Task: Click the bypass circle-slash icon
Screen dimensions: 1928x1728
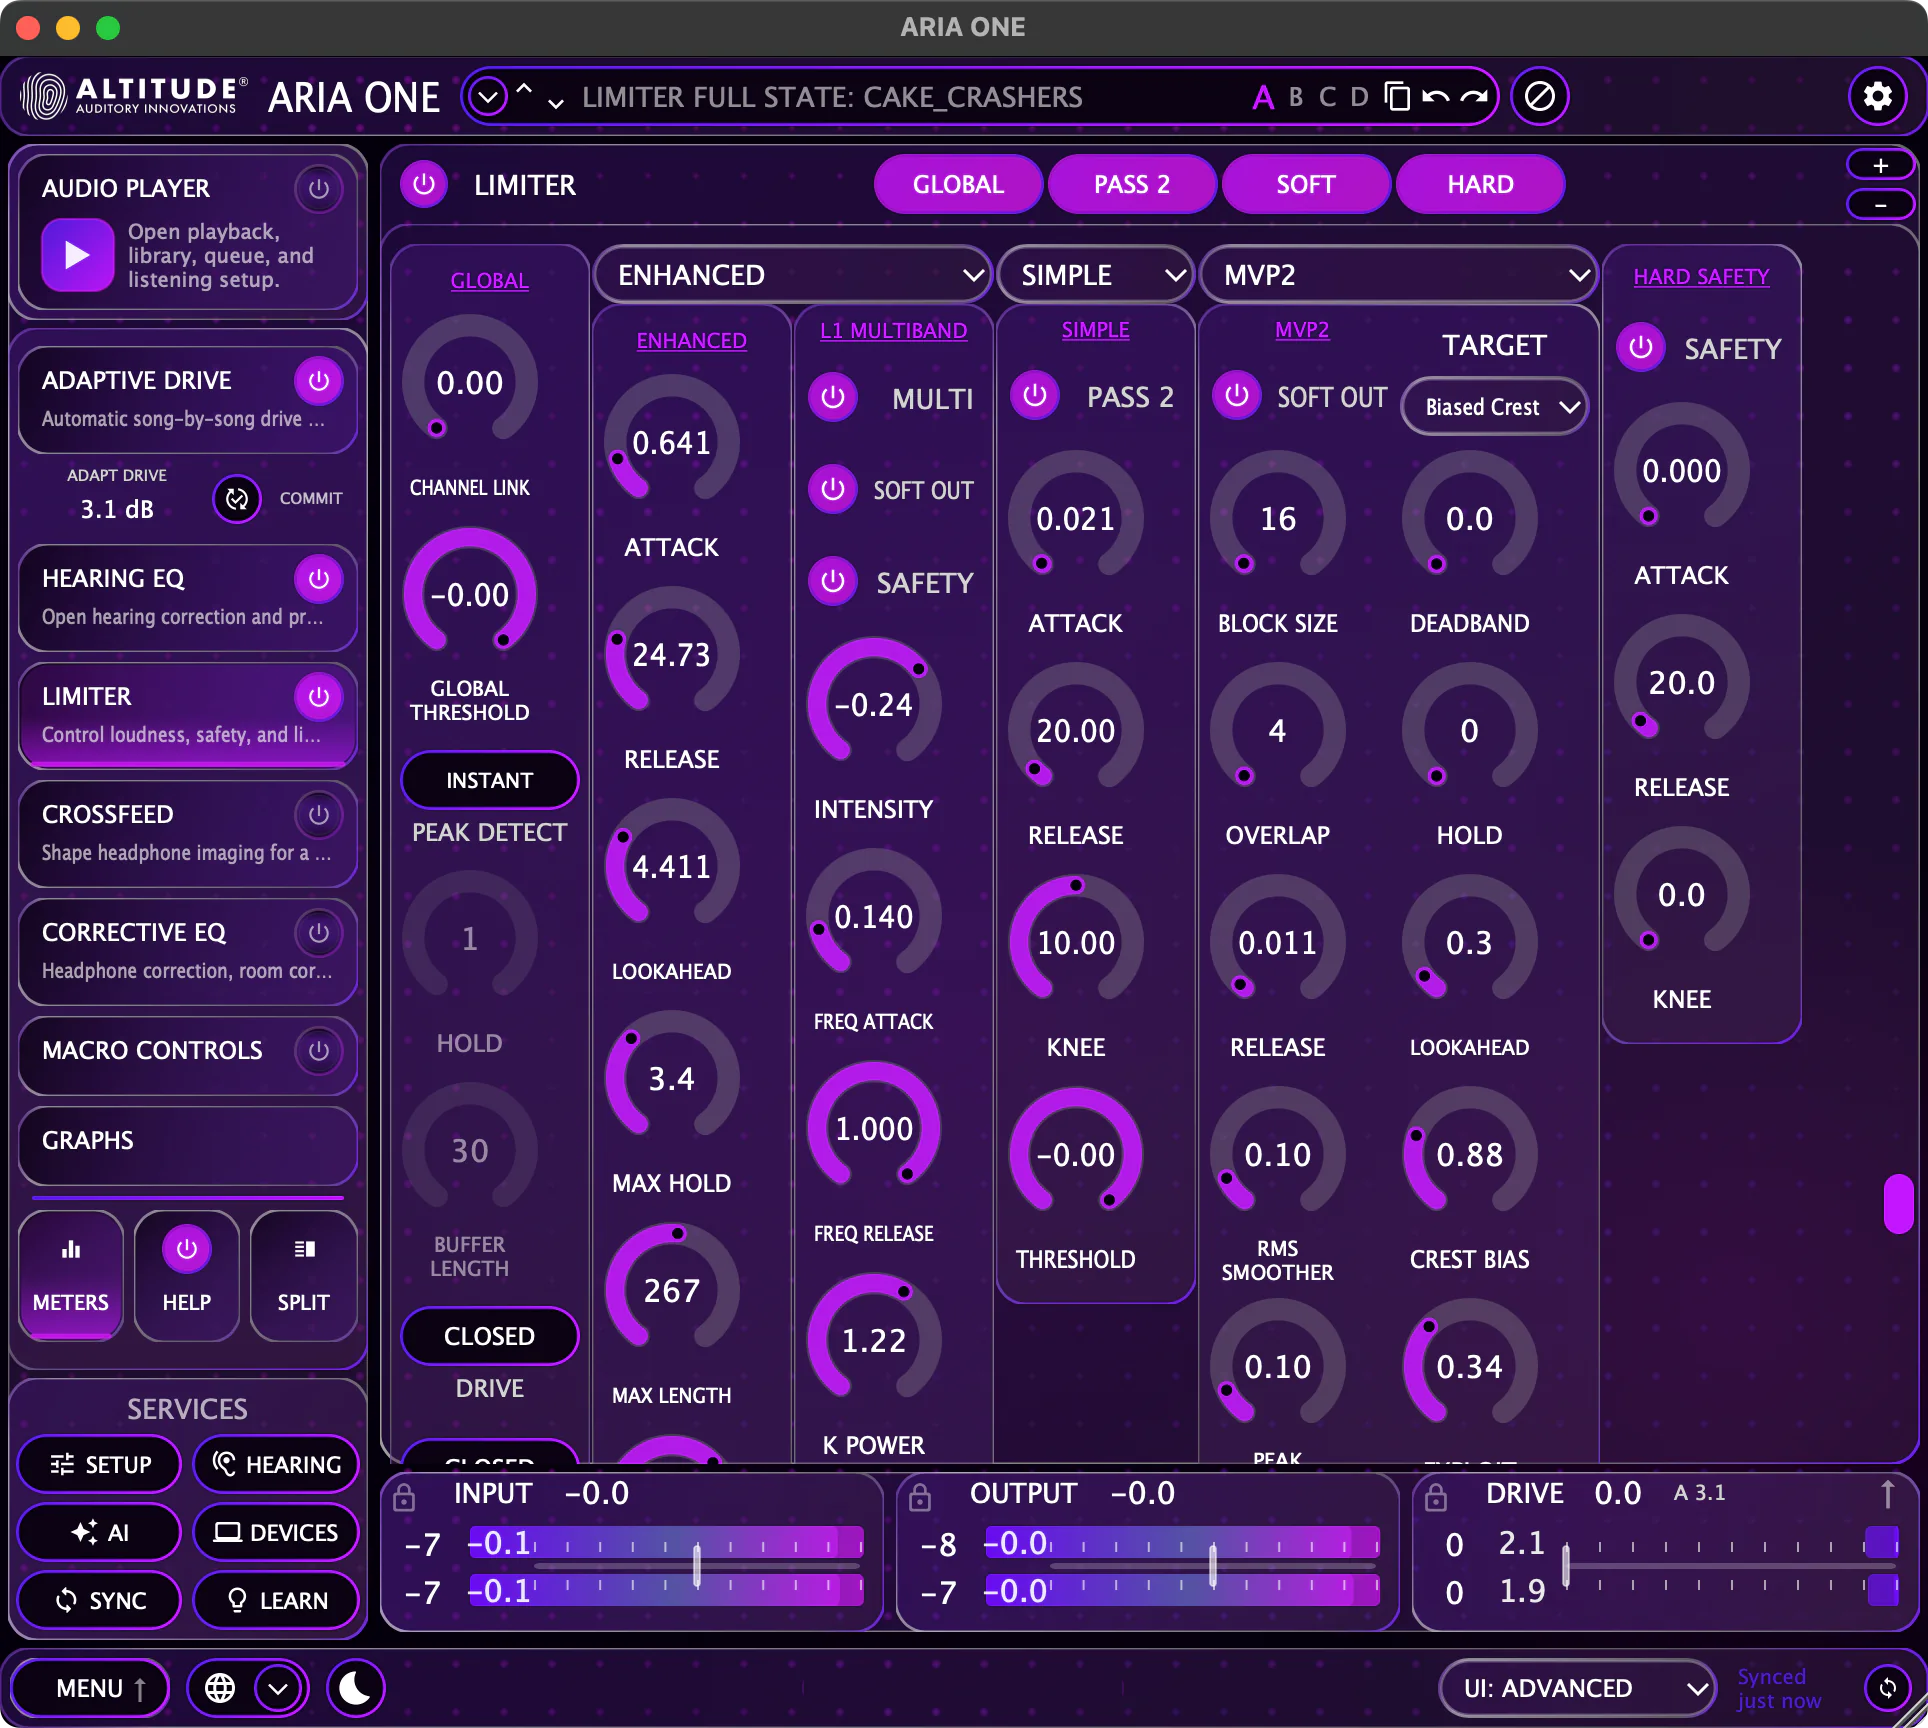Action: [x=1539, y=97]
